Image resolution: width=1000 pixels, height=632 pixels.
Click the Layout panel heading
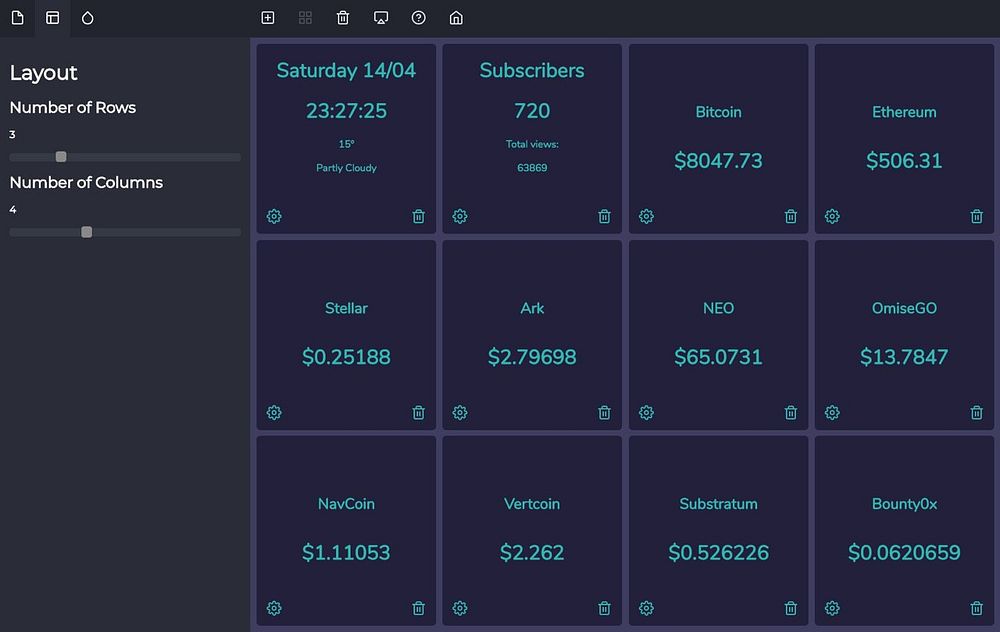pos(43,73)
